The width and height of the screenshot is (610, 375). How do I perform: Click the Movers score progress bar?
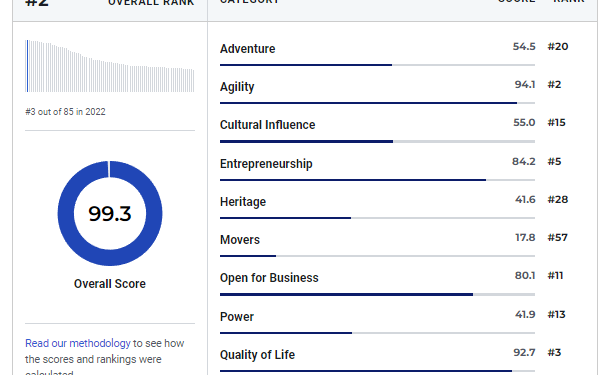click(x=377, y=256)
